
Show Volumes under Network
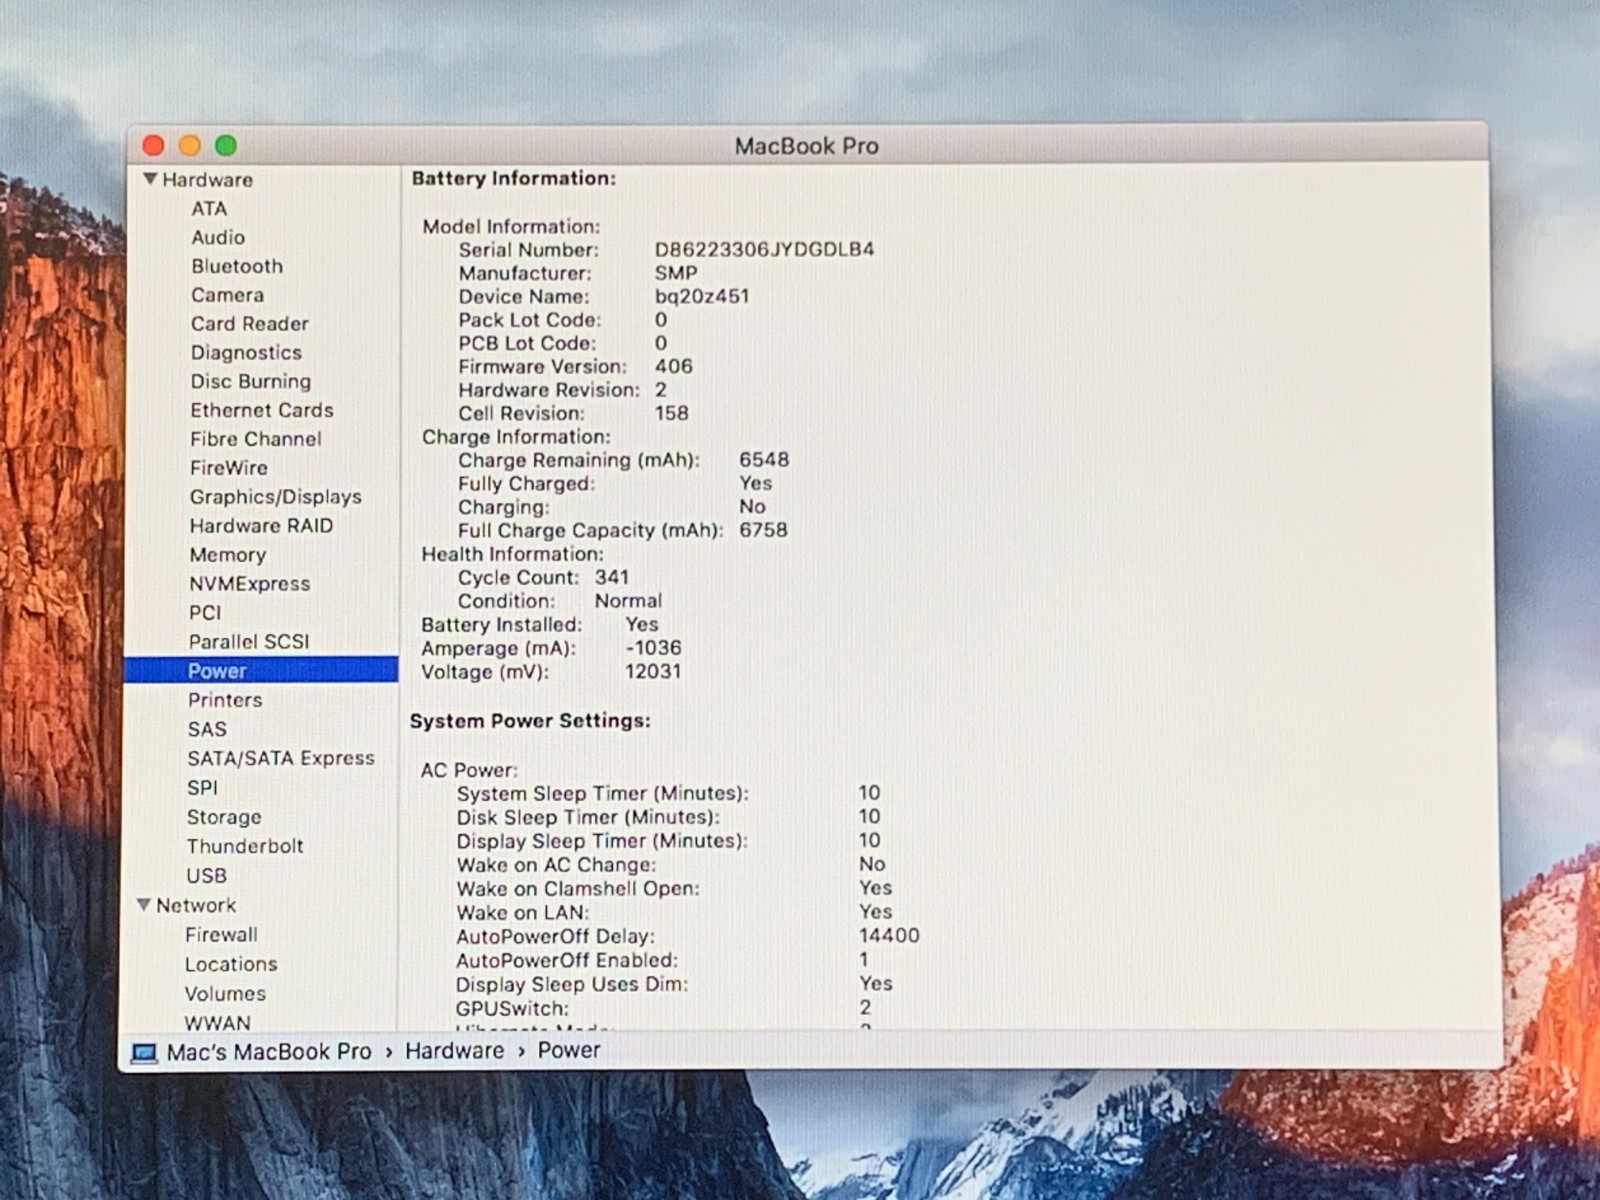point(225,994)
